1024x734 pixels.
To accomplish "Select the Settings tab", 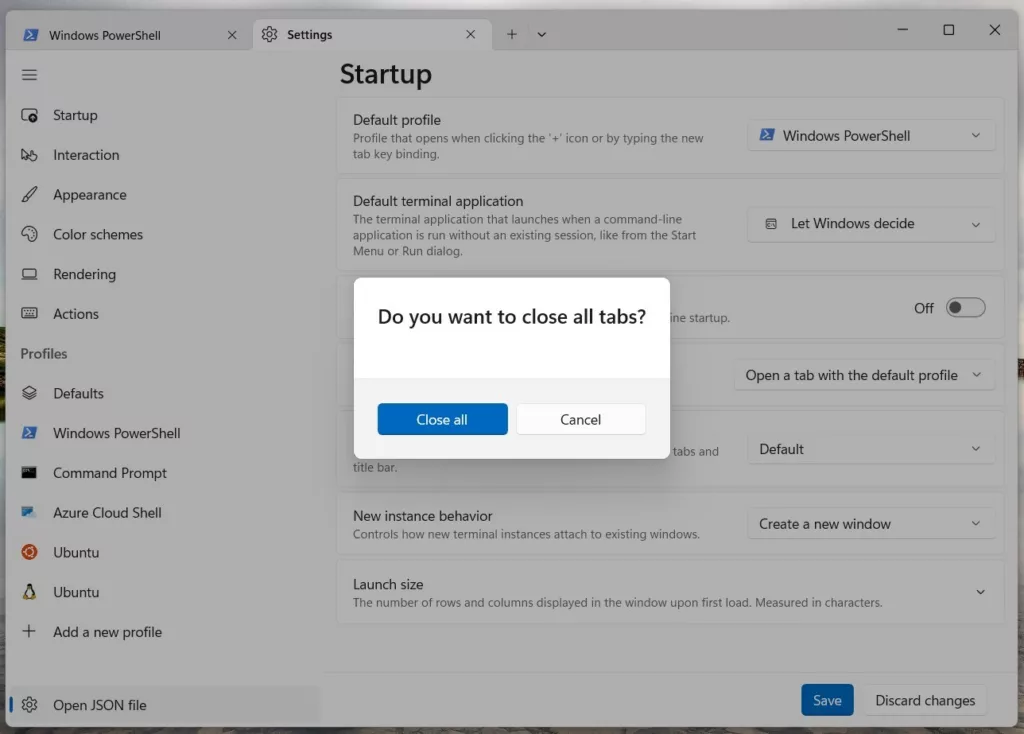I will click(372, 35).
